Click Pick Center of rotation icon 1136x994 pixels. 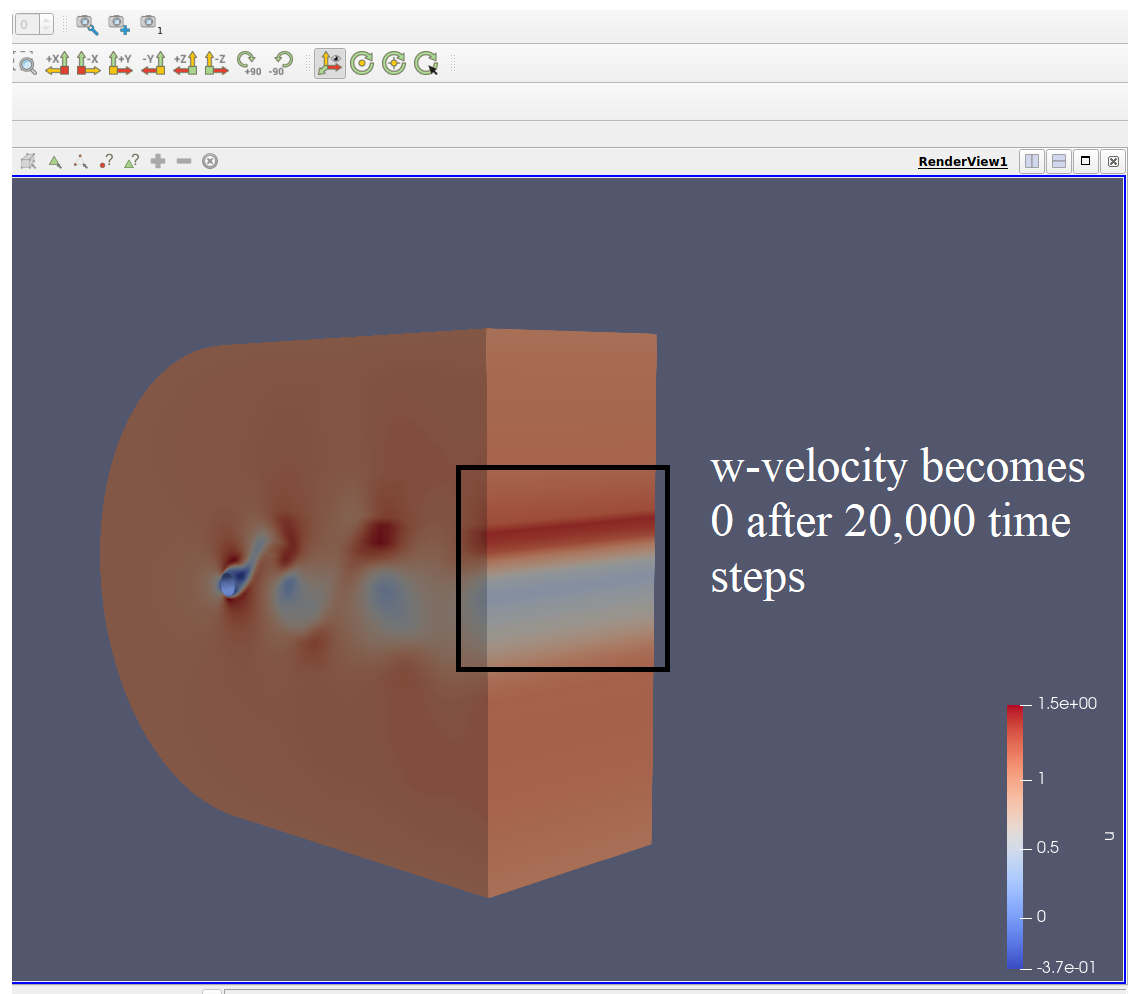[x=427, y=64]
